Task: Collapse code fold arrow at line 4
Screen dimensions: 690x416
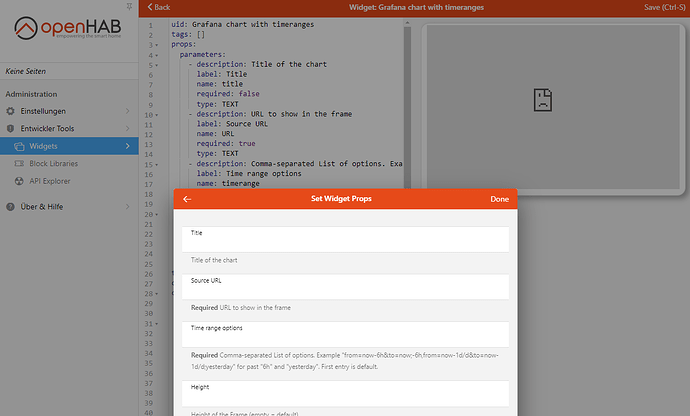Action: (x=157, y=55)
